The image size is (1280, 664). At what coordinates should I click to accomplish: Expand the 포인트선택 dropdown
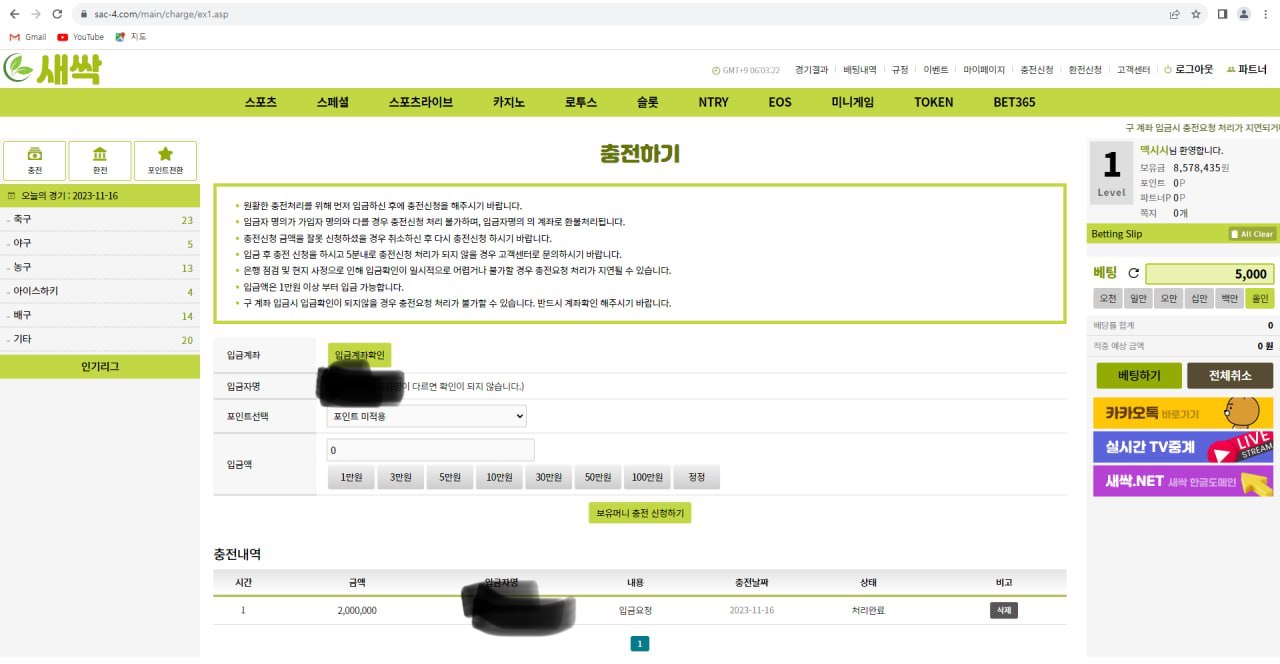pyautogui.click(x=426, y=416)
